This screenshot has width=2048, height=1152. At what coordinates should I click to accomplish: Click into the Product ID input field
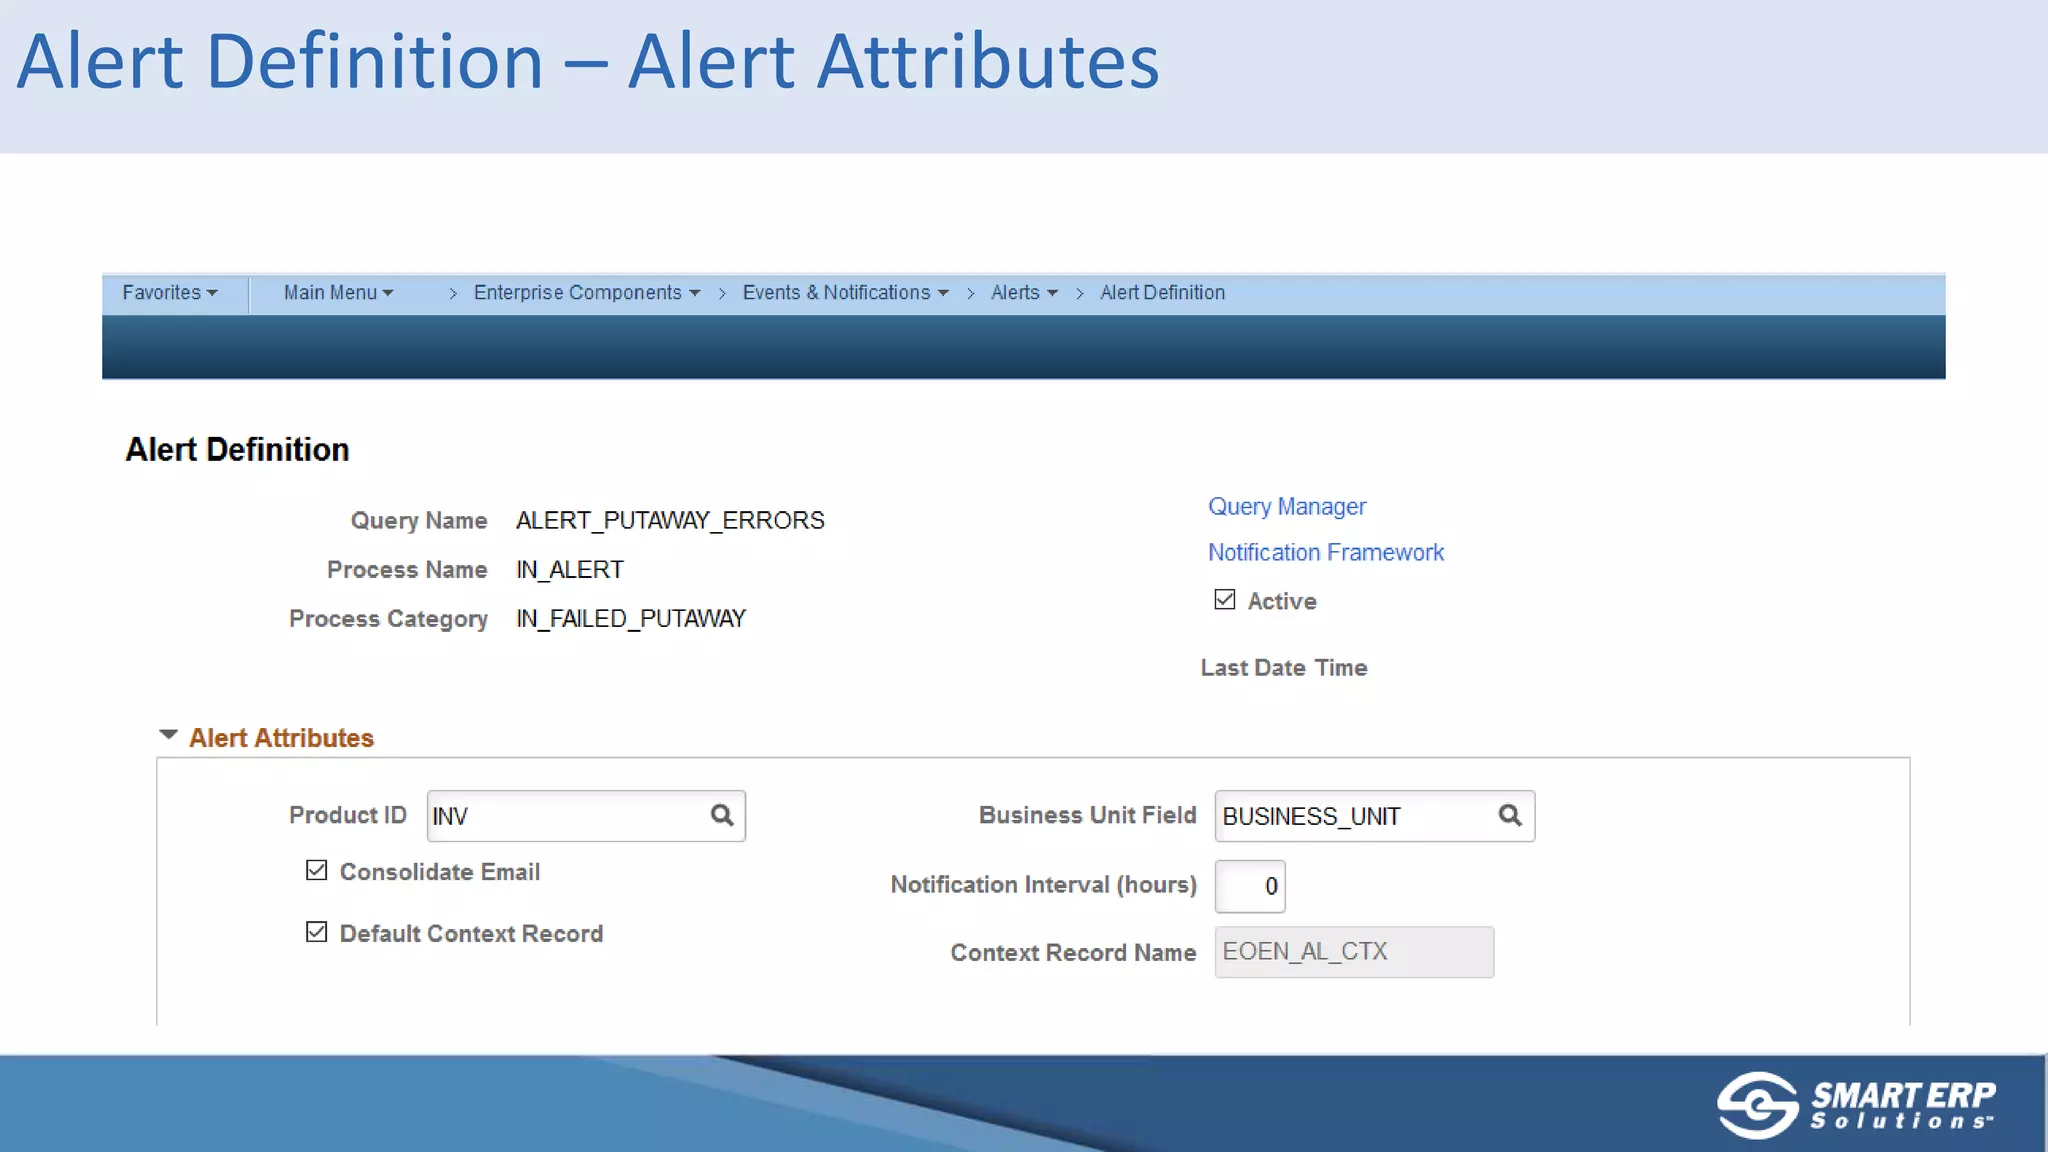(x=586, y=816)
